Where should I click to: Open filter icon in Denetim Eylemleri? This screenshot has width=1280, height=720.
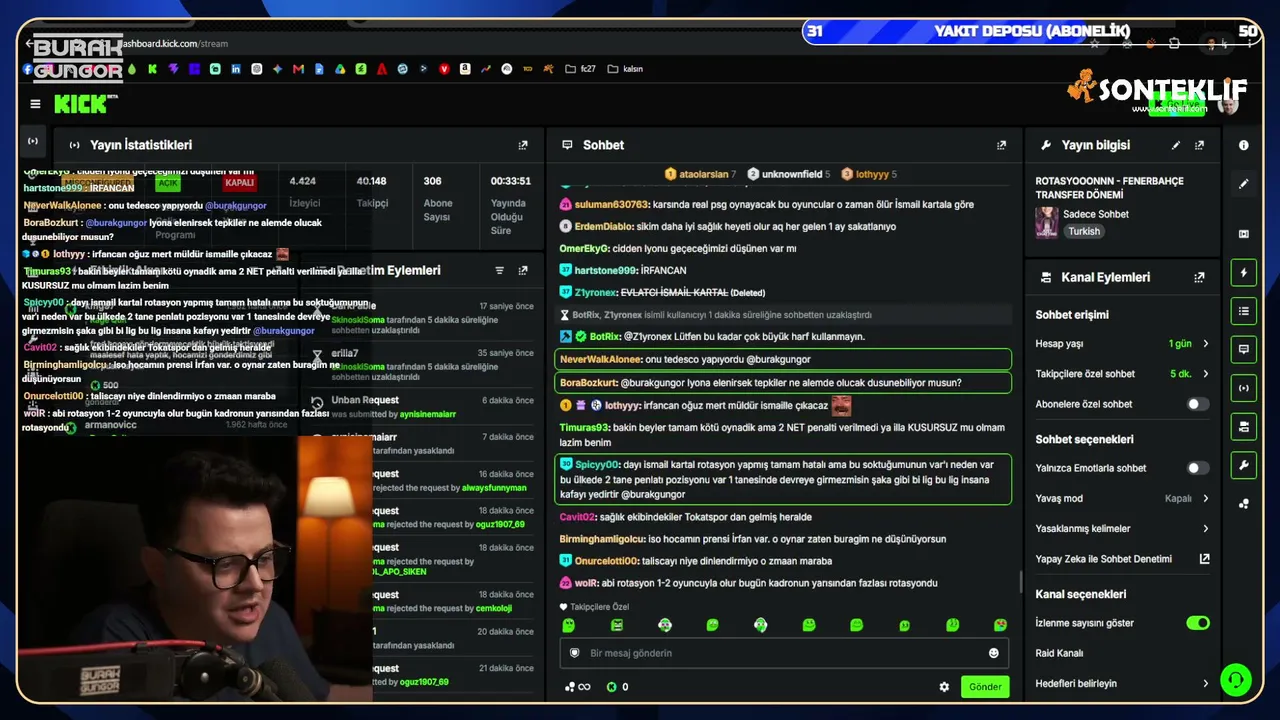click(x=500, y=270)
